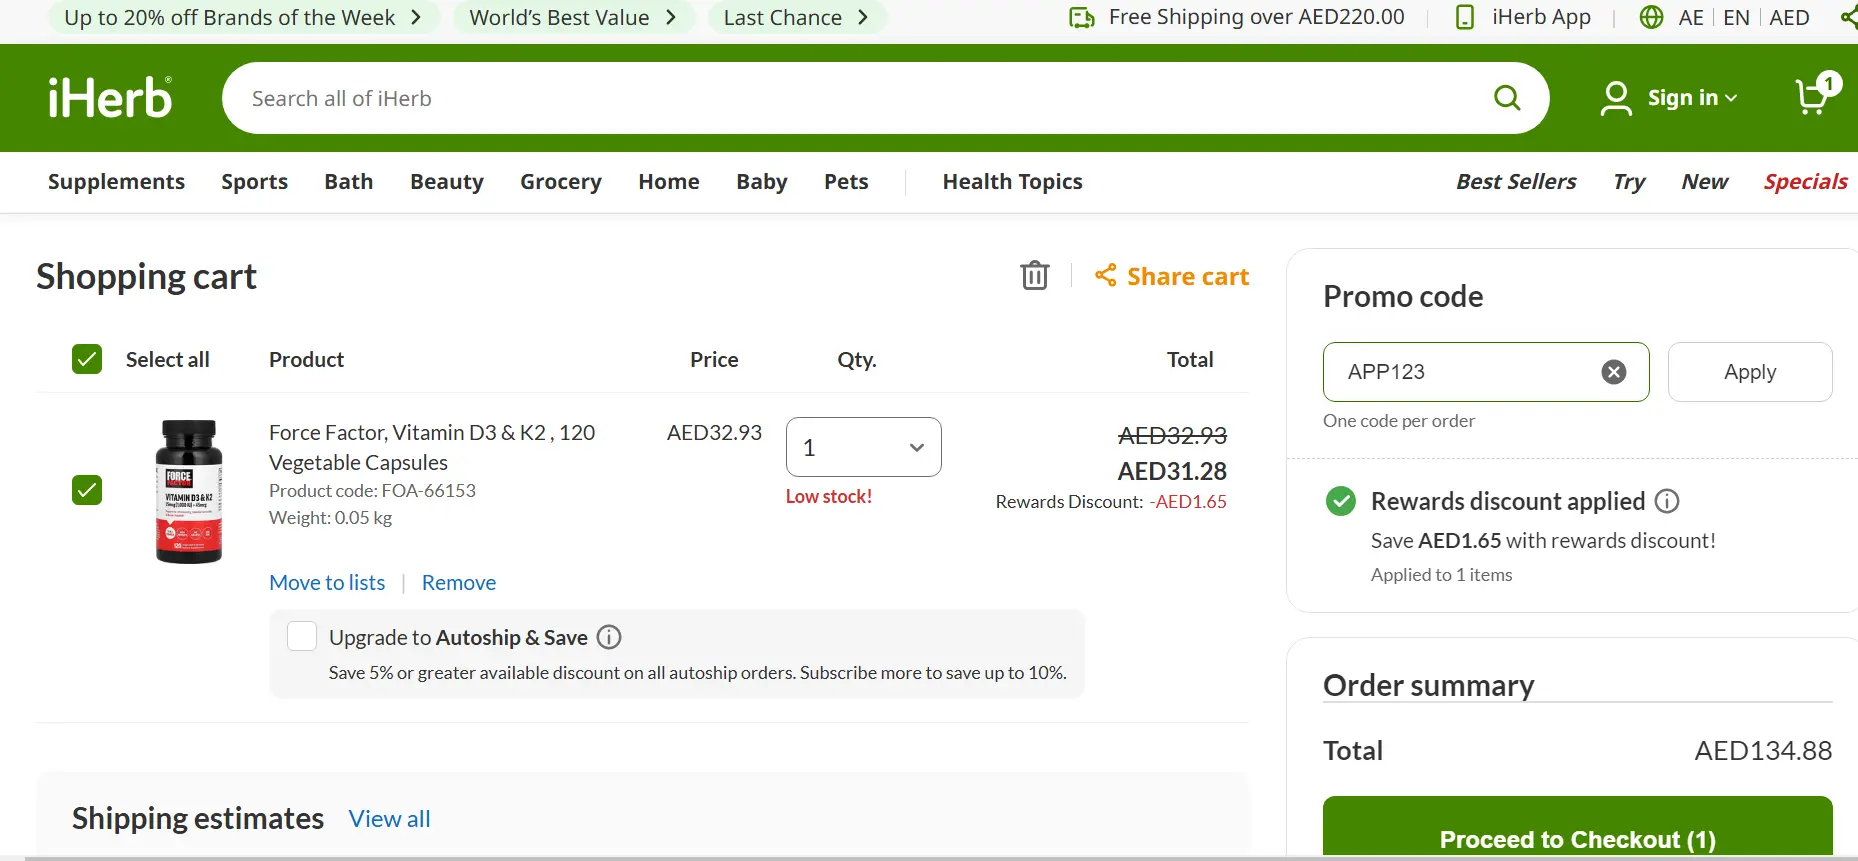Image resolution: width=1858 pixels, height=861 pixels.
Task: Click the Force Factor bottle thumbnail
Action: pos(188,491)
